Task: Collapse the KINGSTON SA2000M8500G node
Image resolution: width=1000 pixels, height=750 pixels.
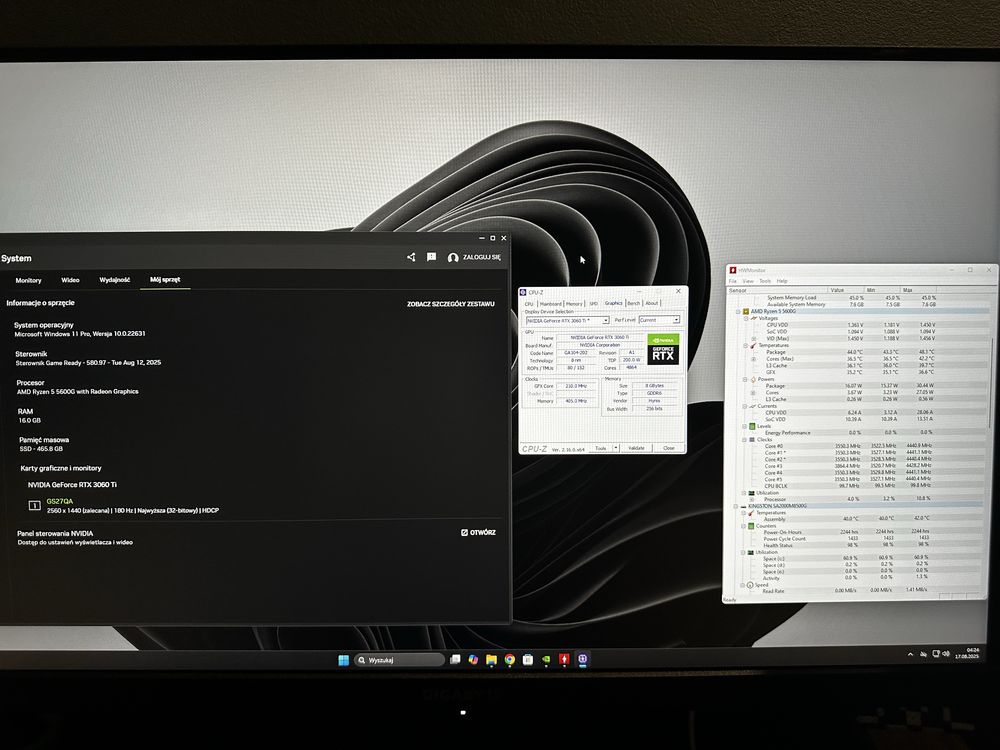Action: [735, 506]
